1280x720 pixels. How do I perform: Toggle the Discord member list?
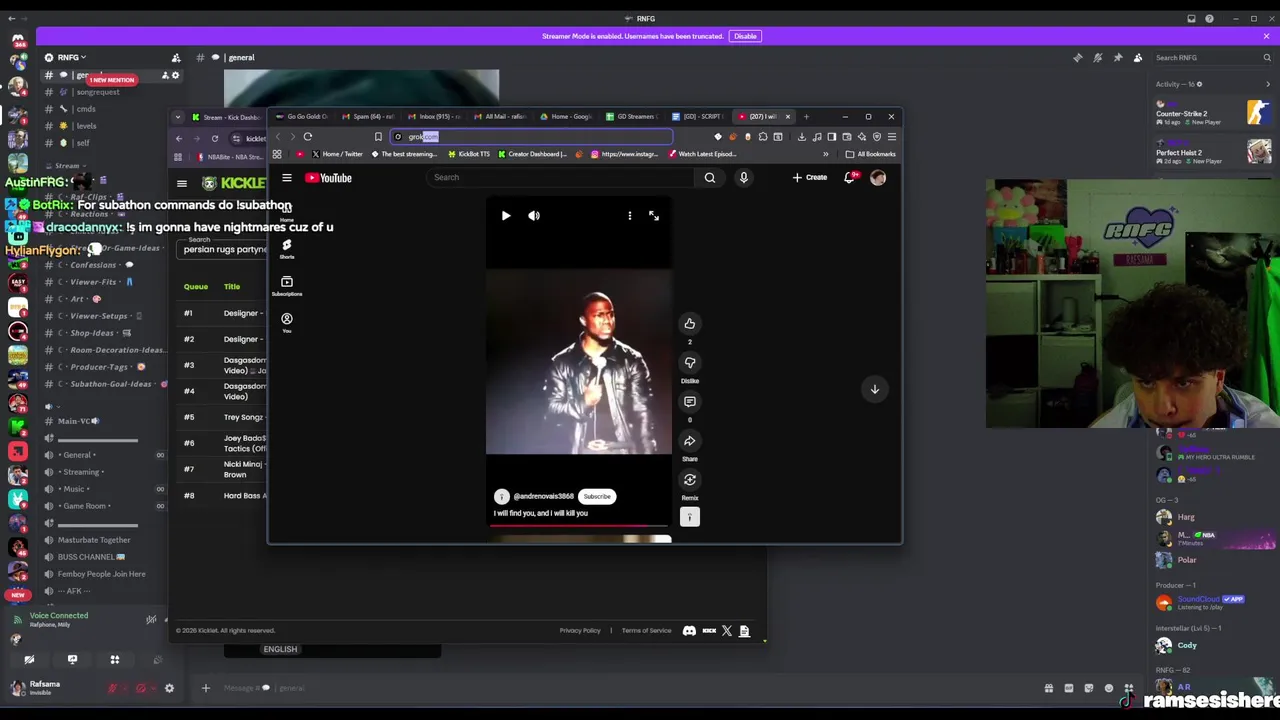tap(1138, 58)
